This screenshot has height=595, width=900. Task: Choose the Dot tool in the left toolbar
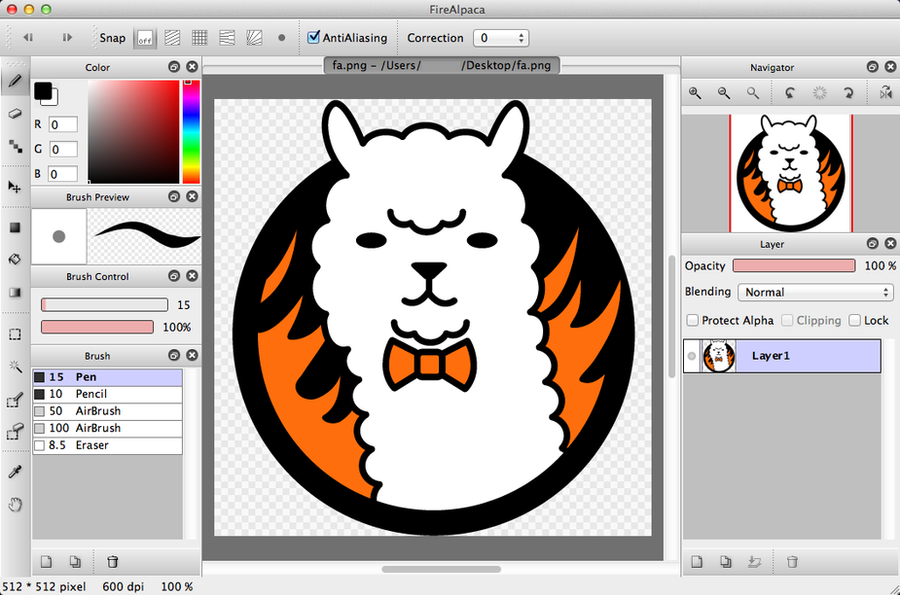pyautogui.click(x=15, y=147)
